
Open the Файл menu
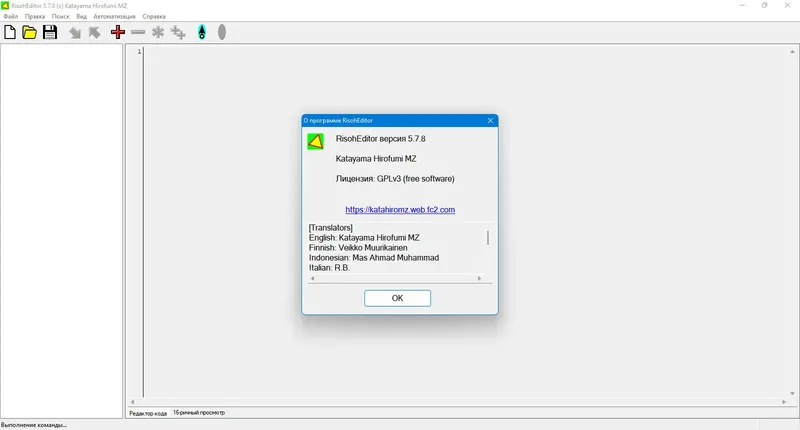11,16
